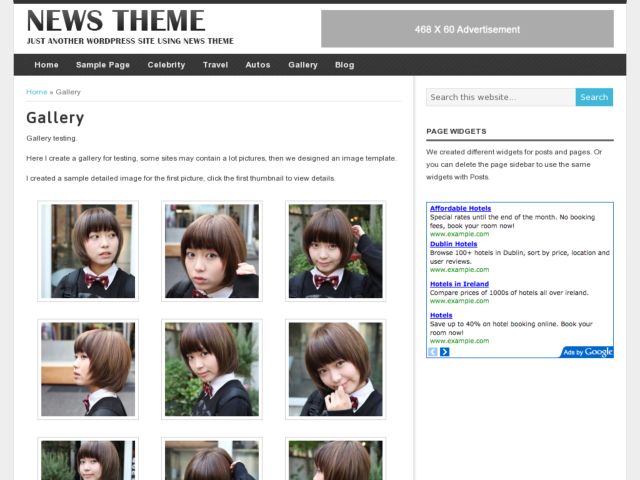Click the PAGE WIDGETS sidebar heading
The image size is (640, 480).
click(456, 131)
